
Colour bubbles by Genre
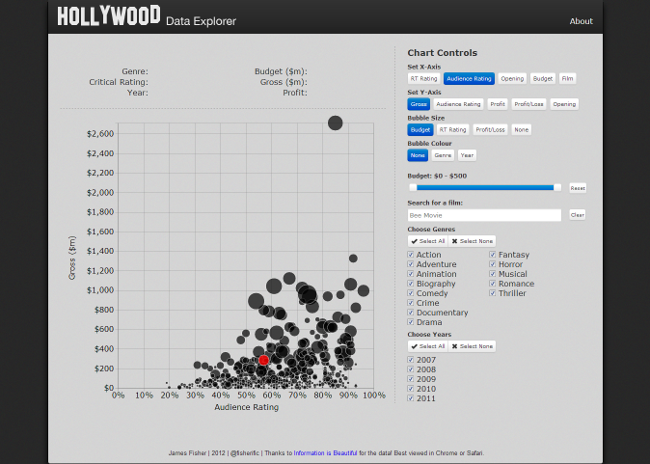click(443, 155)
